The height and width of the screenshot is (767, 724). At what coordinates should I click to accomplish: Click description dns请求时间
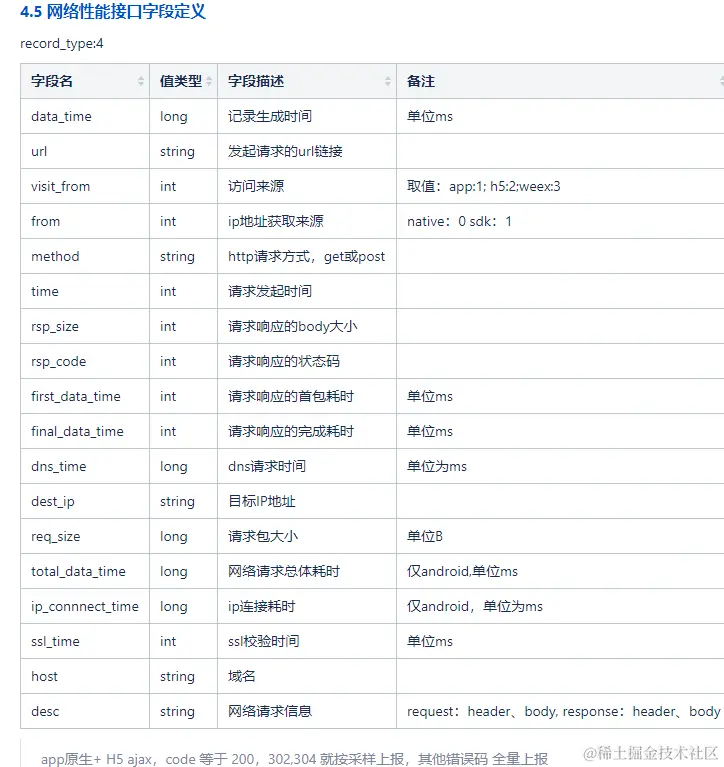click(x=267, y=466)
